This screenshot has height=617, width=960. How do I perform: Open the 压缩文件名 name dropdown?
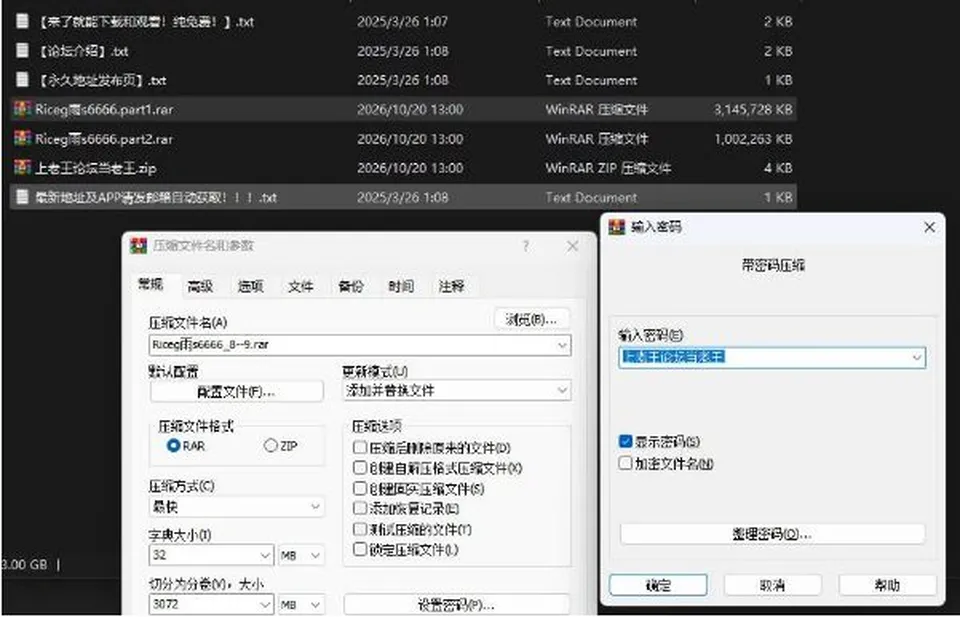tap(562, 345)
